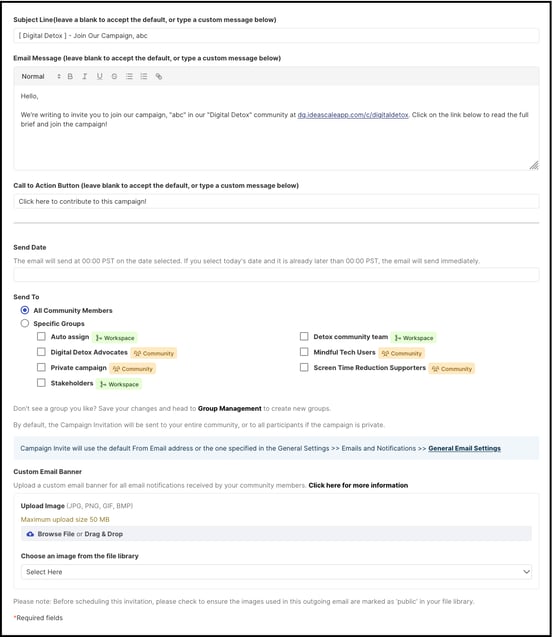Insert bulleted list in email message
Screen dimensions: 552x637
144,76
